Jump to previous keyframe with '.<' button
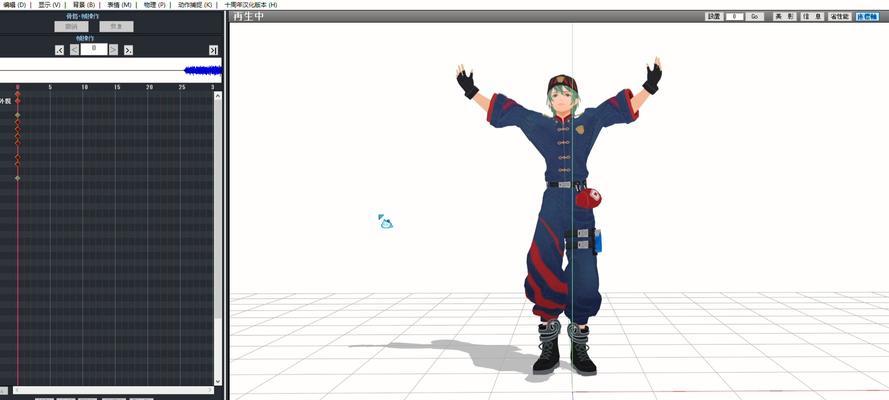 [x=60, y=50]
